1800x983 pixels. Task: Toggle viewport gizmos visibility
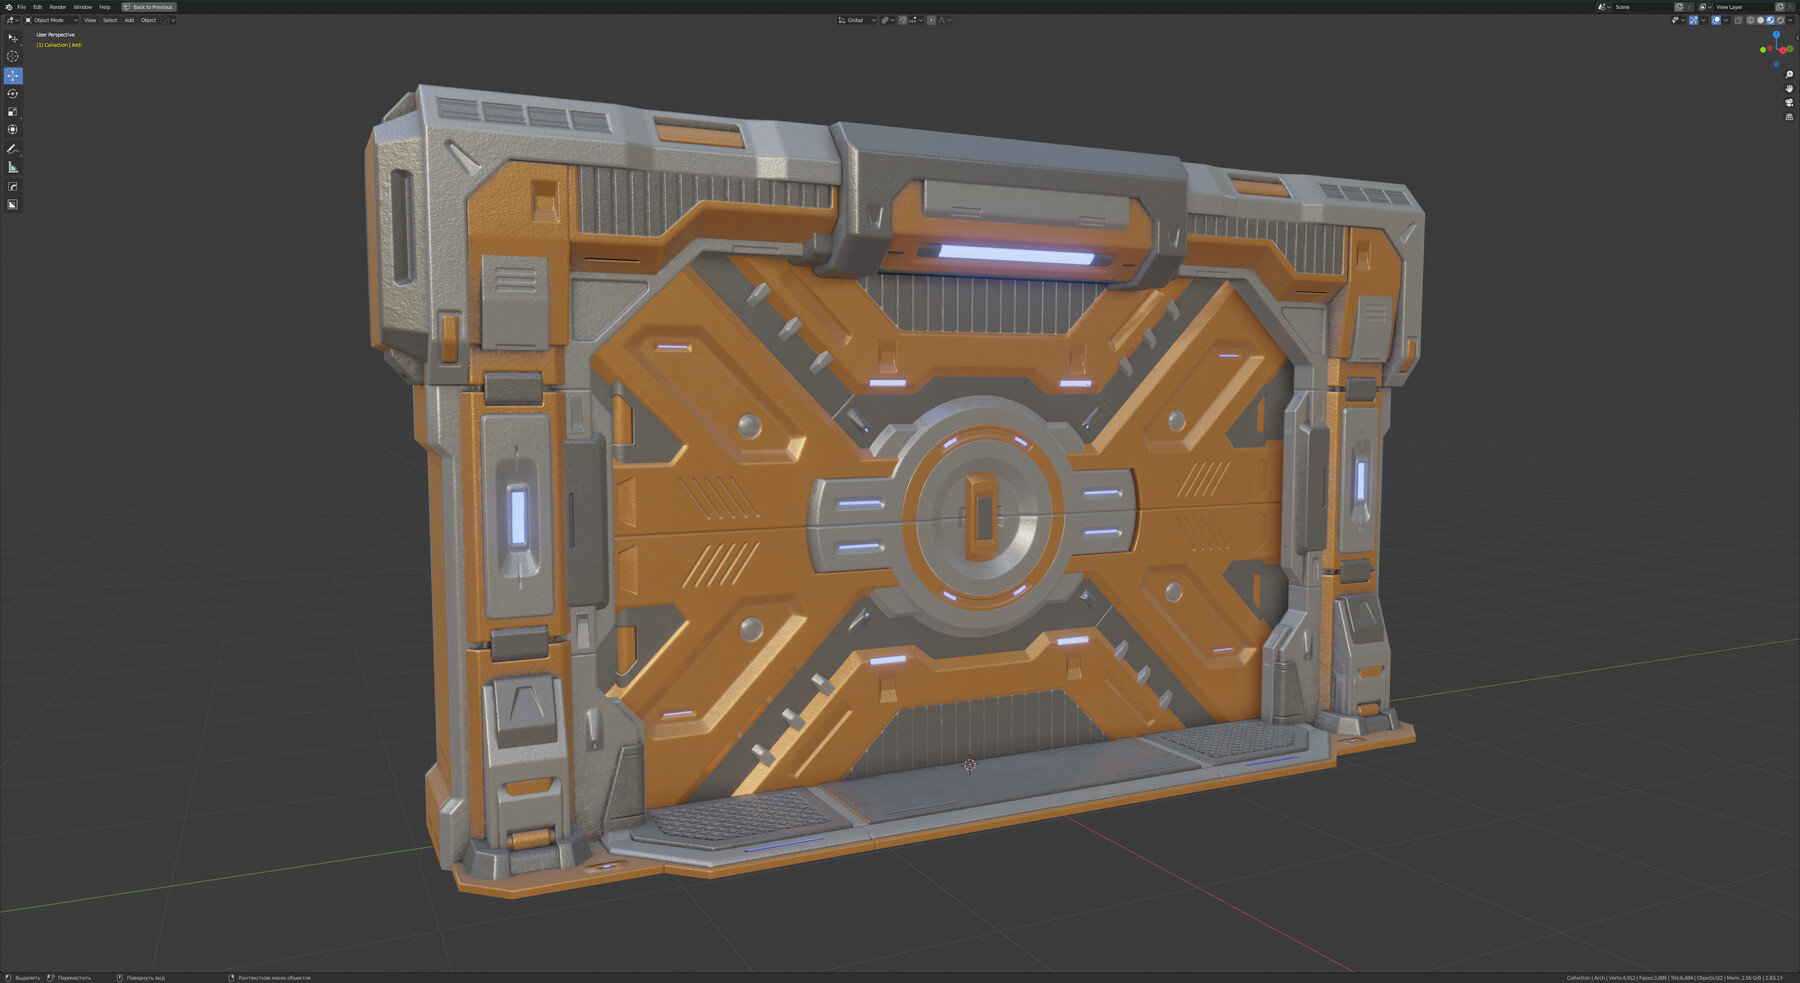click(x=1693, y=20)
